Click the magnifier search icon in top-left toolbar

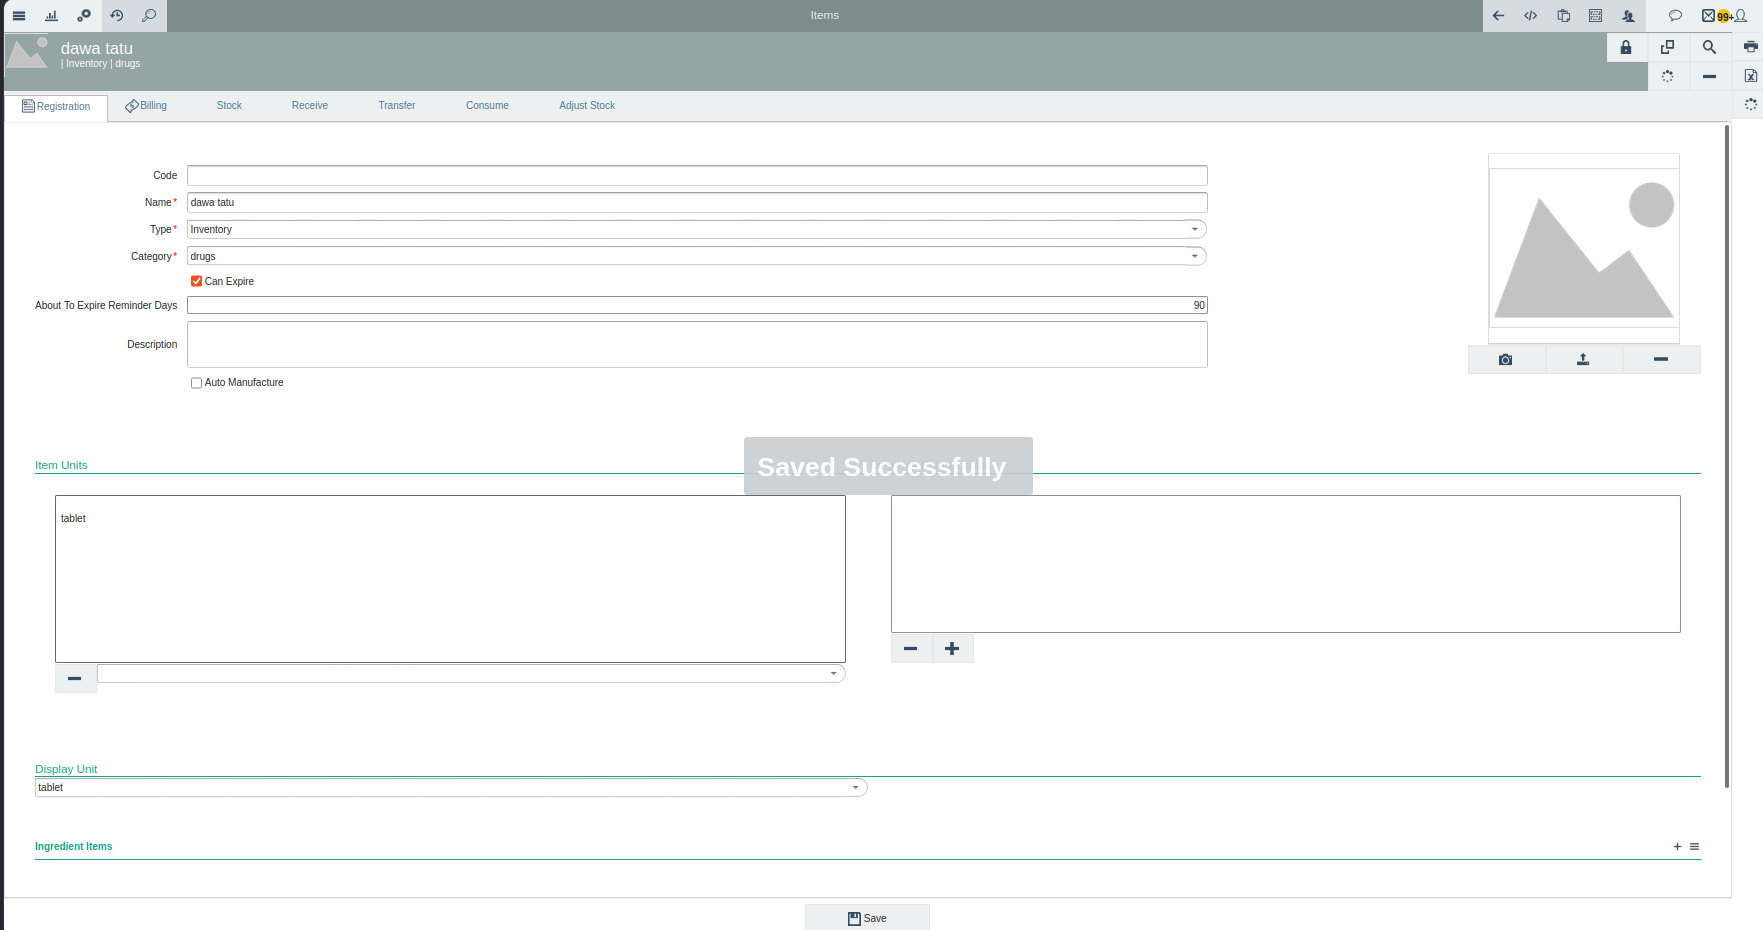pyautogui.click(x=149, y=16)
